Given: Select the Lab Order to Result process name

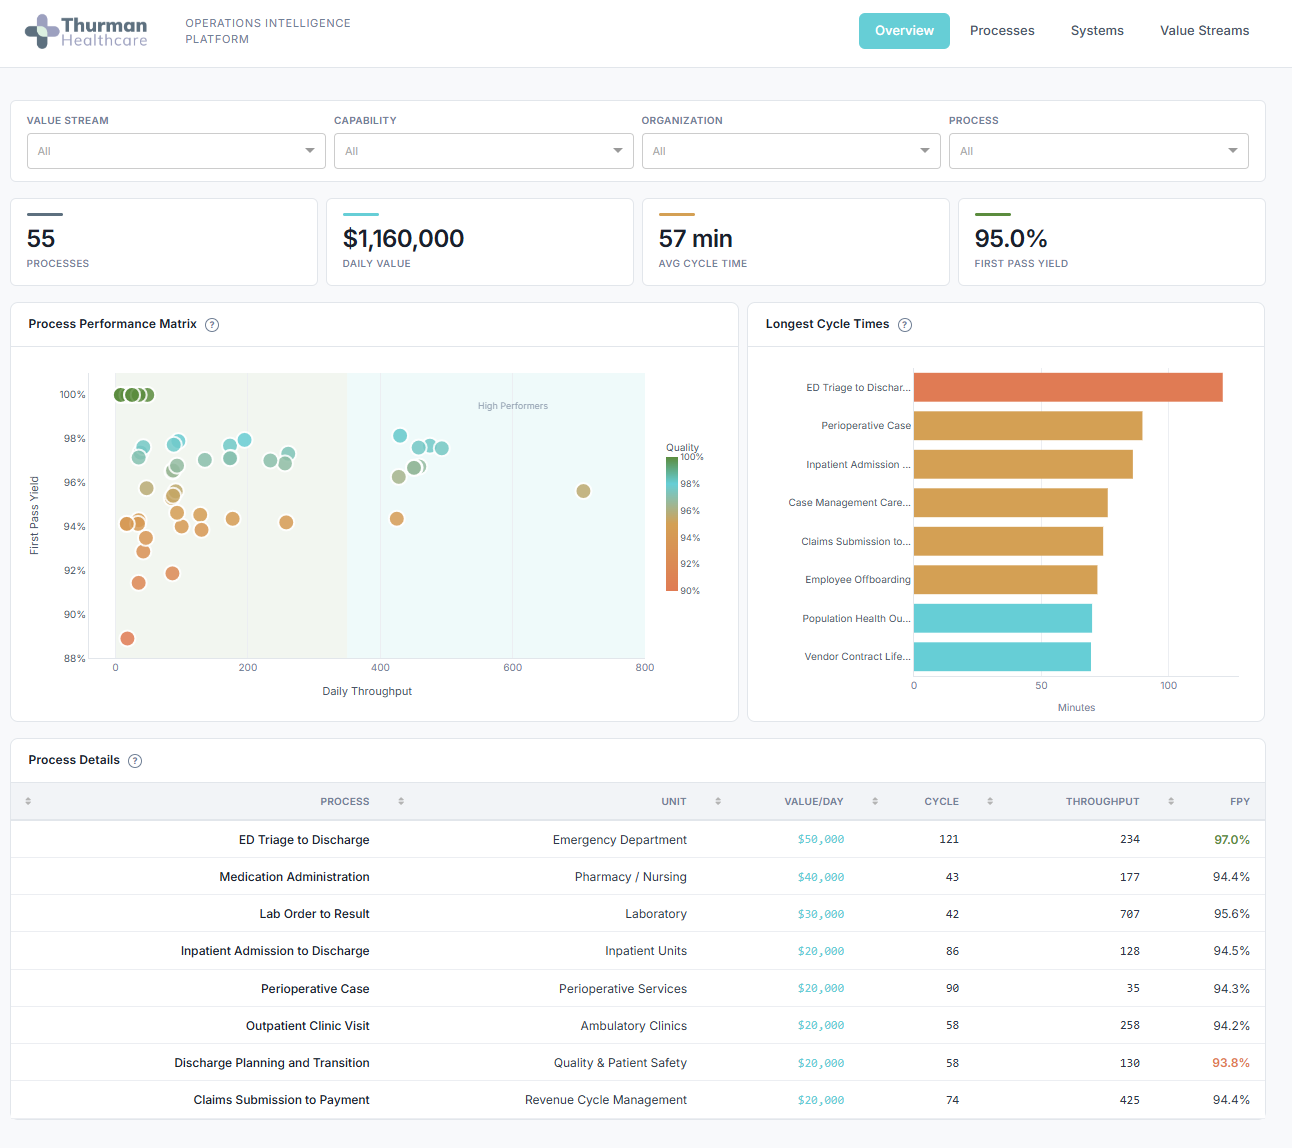Looking at the screenshot, I should pyautogui.click(x=314, y=913).
